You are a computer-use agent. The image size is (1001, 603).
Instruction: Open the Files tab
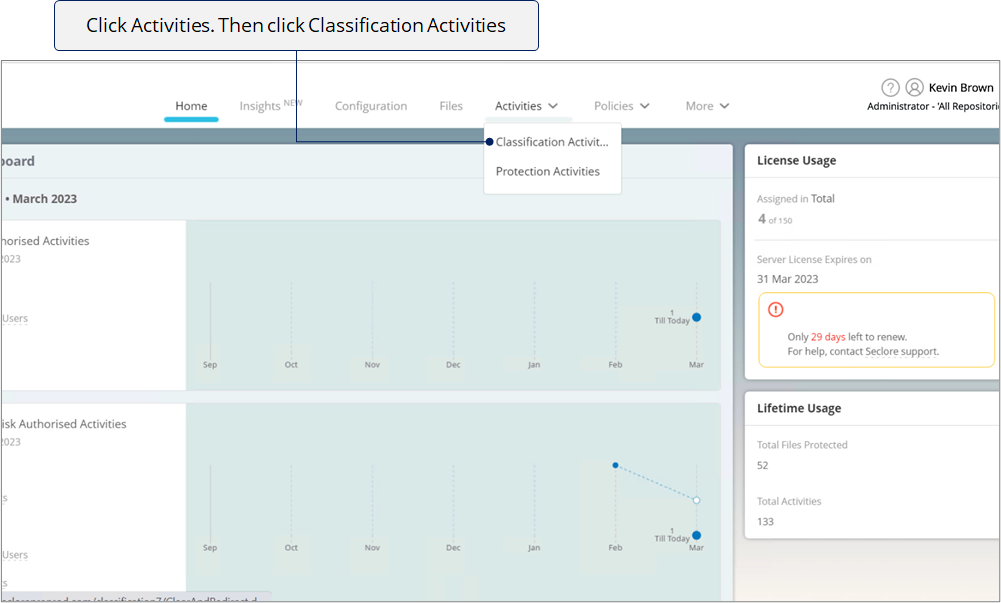pyautogui.click(x=451, y=106)
